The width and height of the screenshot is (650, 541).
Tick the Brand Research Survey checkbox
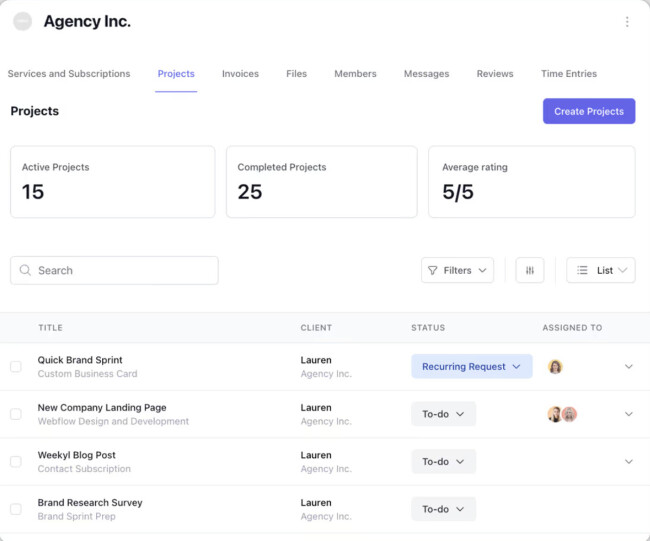pyautogui.click(x=16, y=509)
